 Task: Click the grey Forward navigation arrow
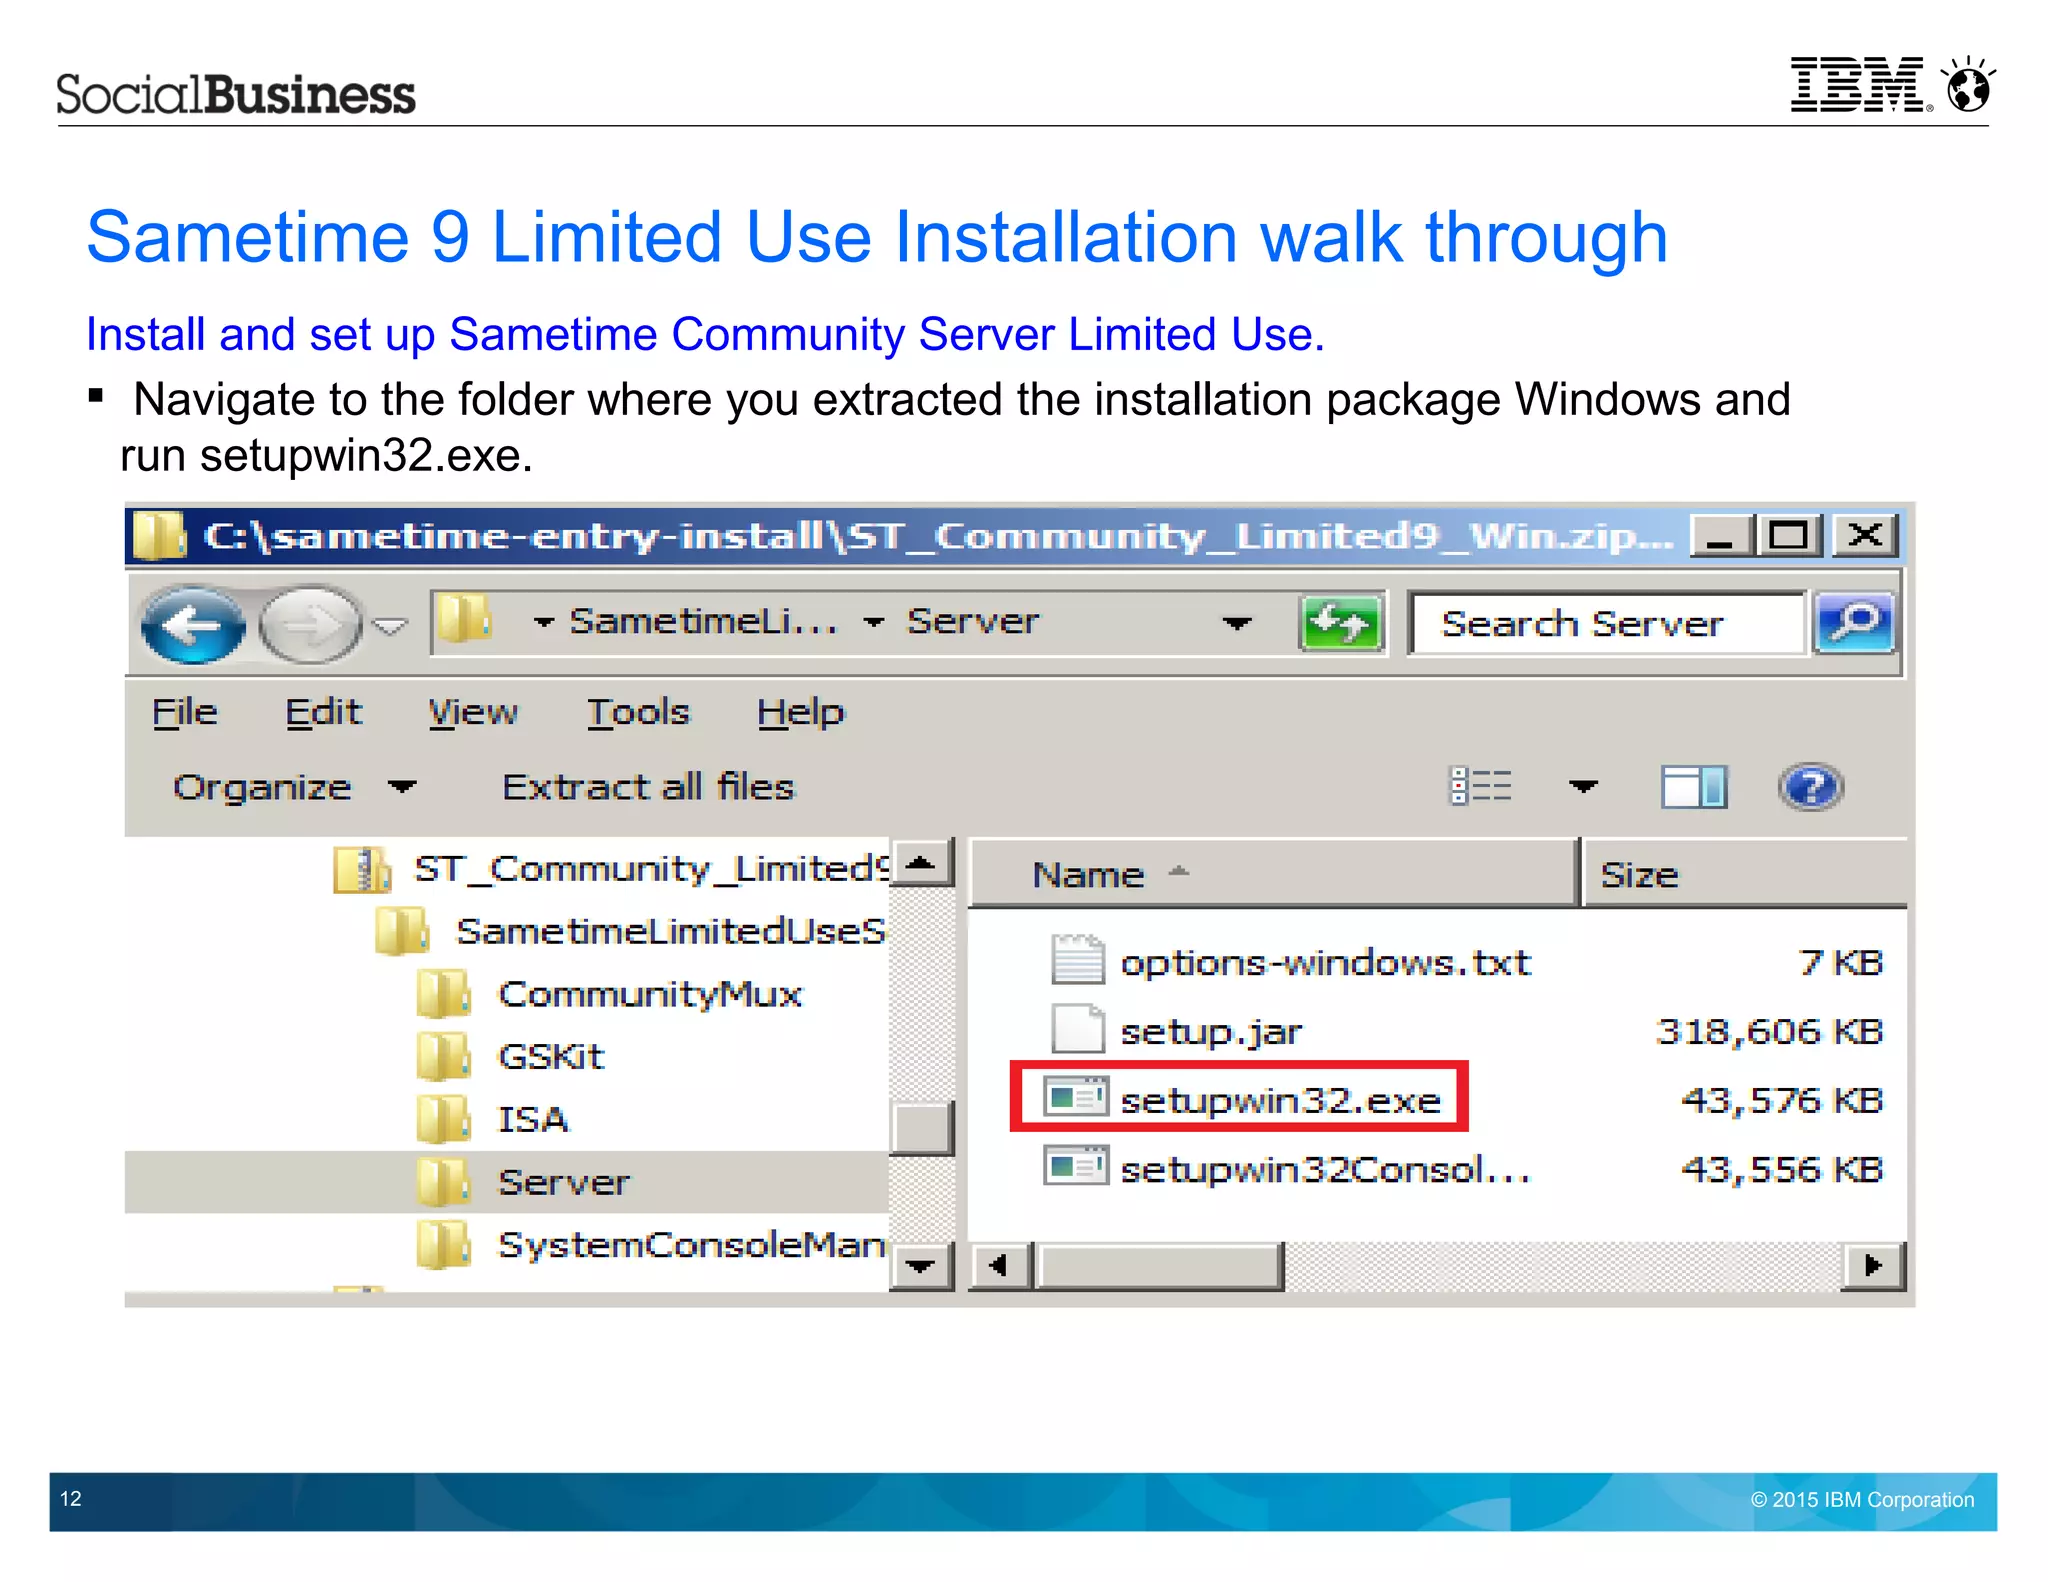311,625
